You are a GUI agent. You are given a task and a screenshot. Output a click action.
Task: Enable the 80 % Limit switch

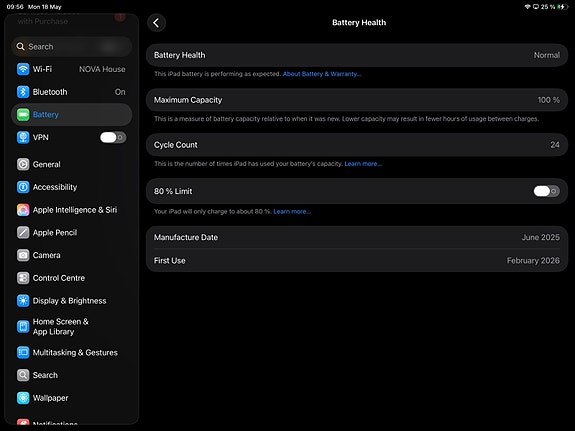point(546,191)
